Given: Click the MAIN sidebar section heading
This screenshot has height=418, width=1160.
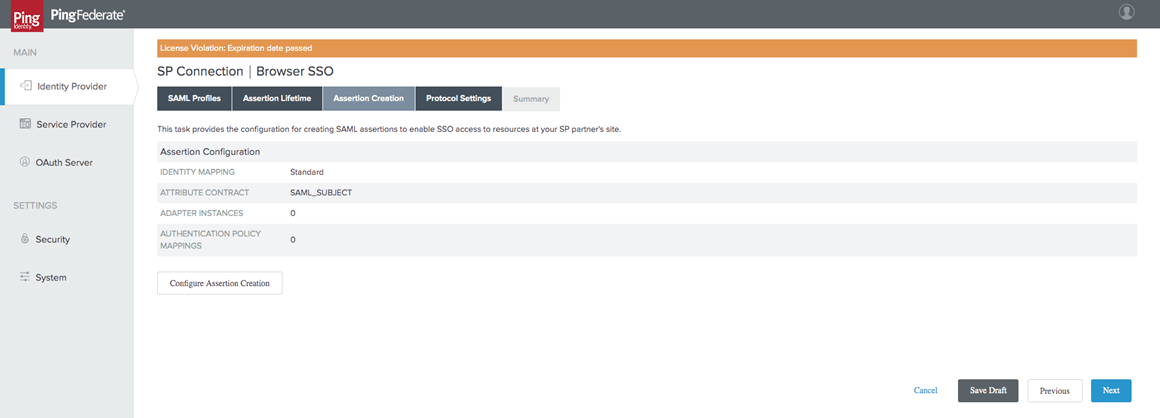Looking at the screenshot, I should pos(25,53).
